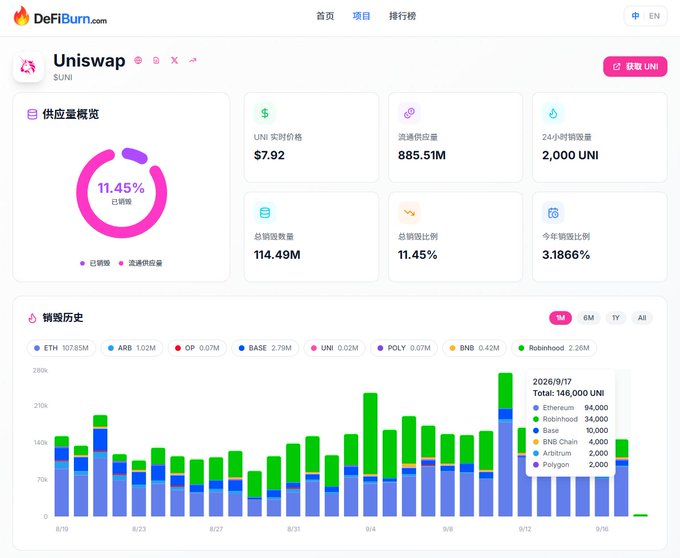Click the 280k y-axis label
This screenshot has width=680, height=558.
(40, 371)
